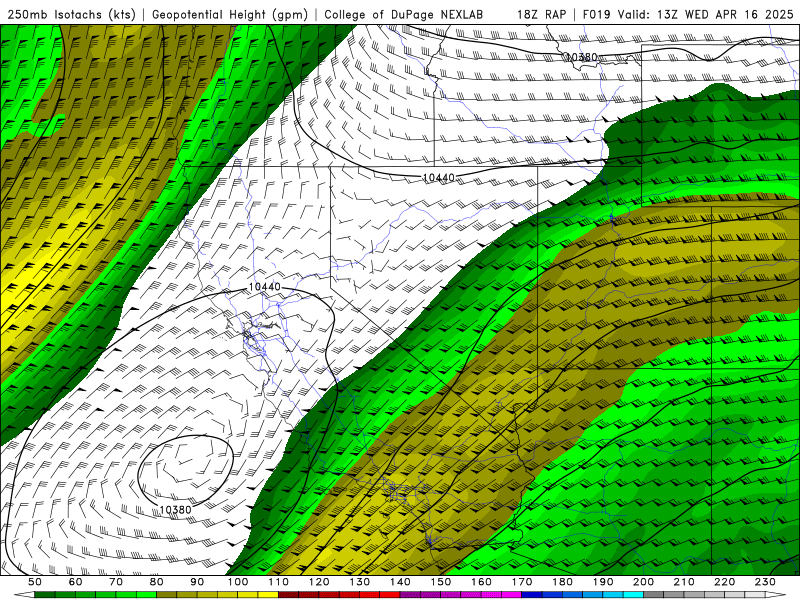Click the 200 value on the color scale

[643, 582]
